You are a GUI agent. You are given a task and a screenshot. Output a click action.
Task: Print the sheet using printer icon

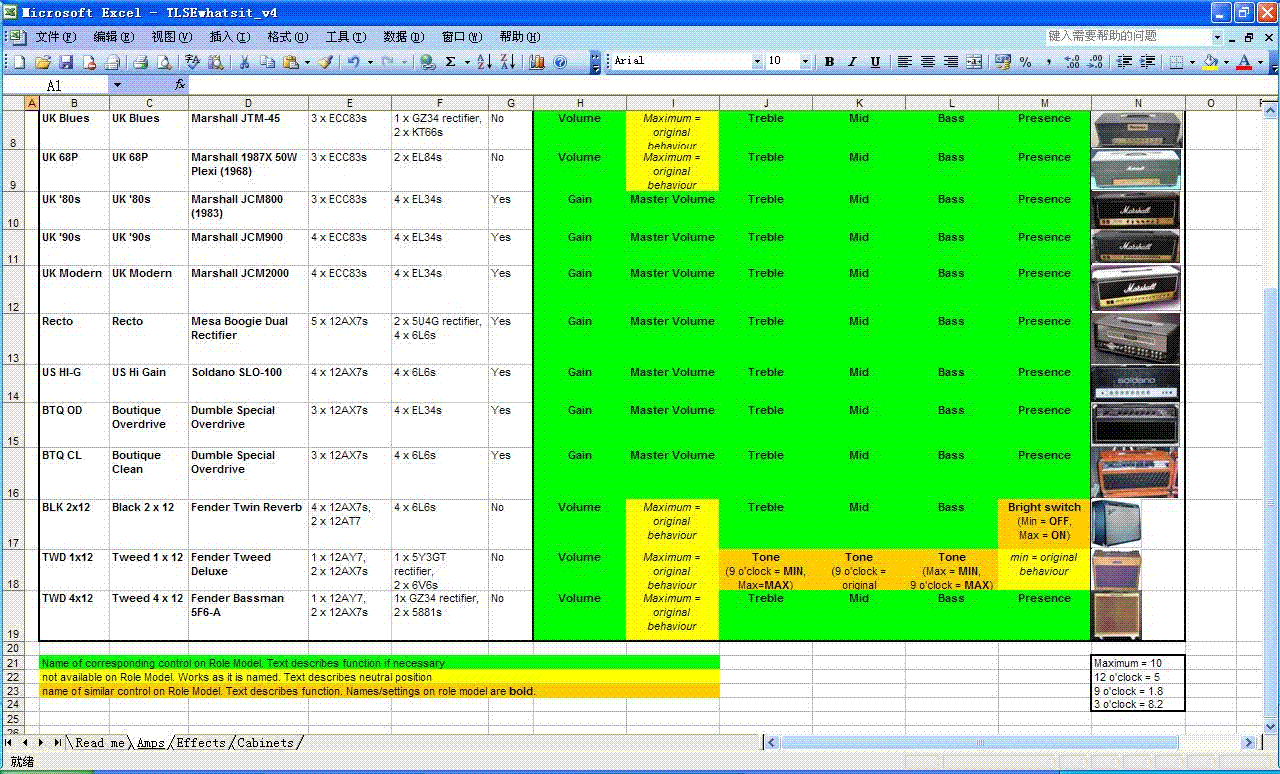140,62
